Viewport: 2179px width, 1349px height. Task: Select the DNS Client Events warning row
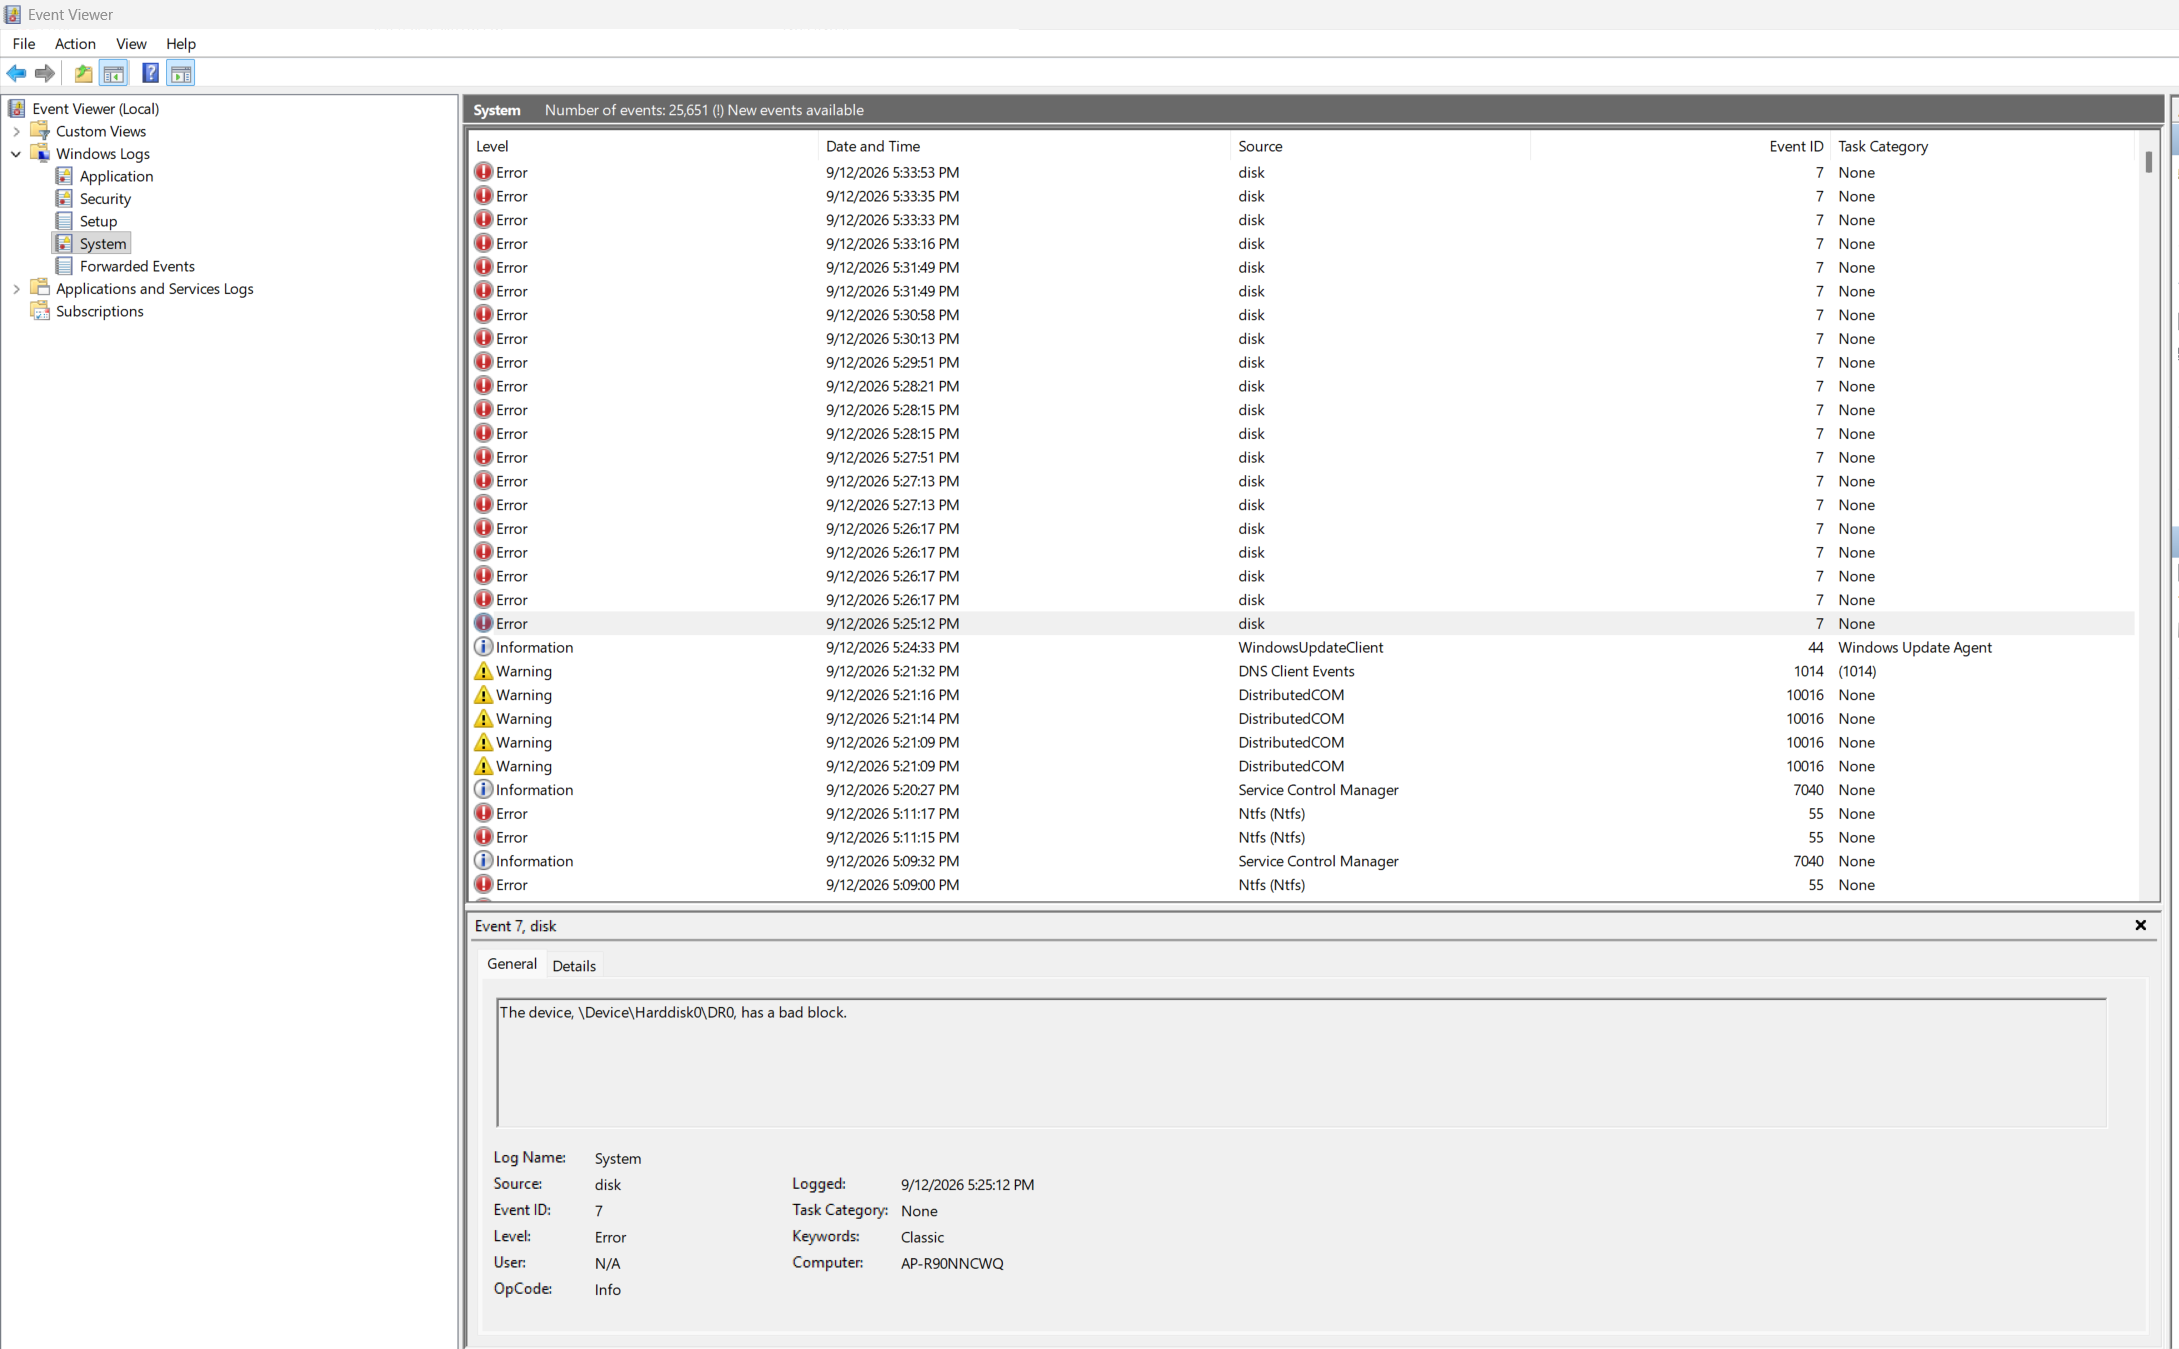[1300, 671]
